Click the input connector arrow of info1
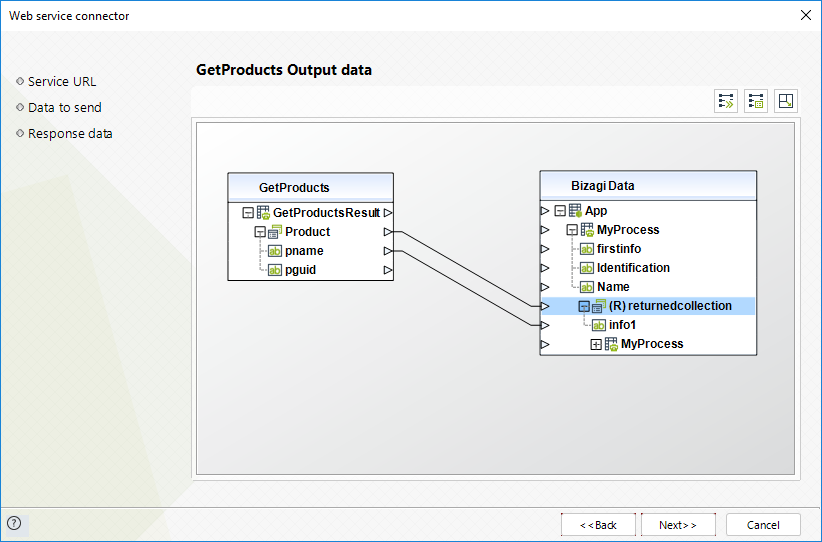Viewport: 822px width, 542px height. (545, 325)
